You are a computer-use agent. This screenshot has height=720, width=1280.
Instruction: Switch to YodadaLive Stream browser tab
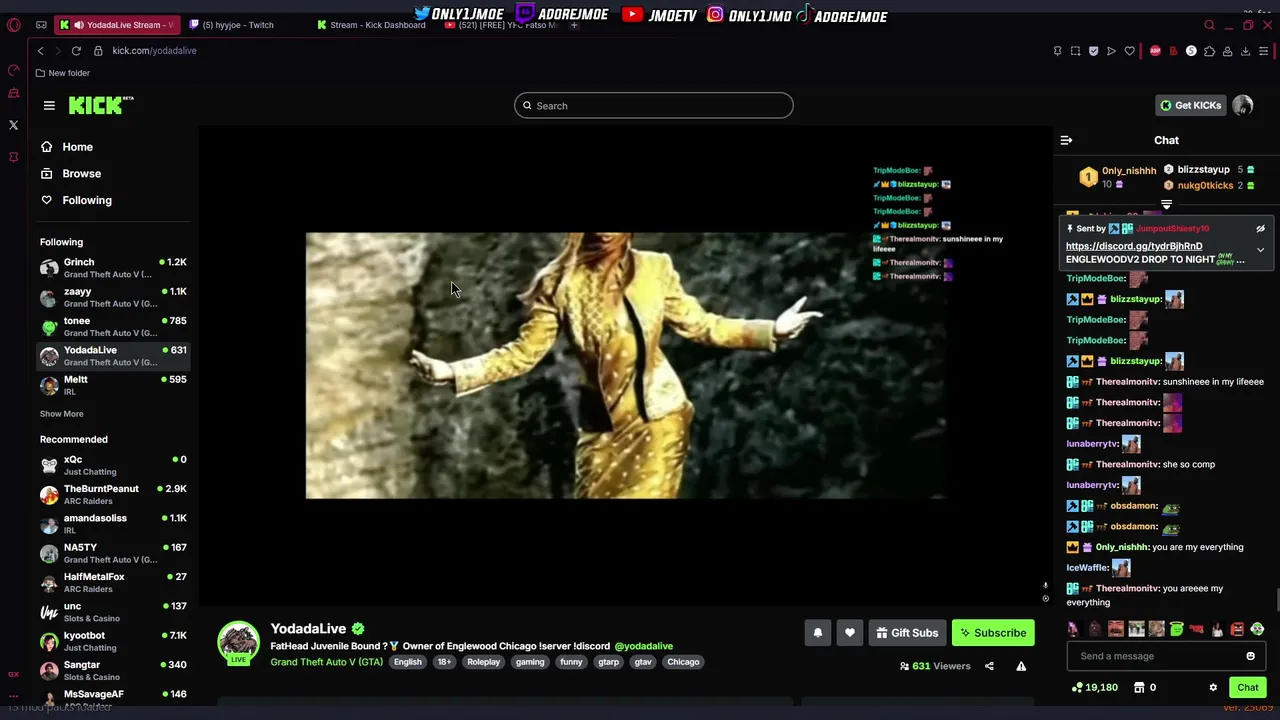pos(117,25)
